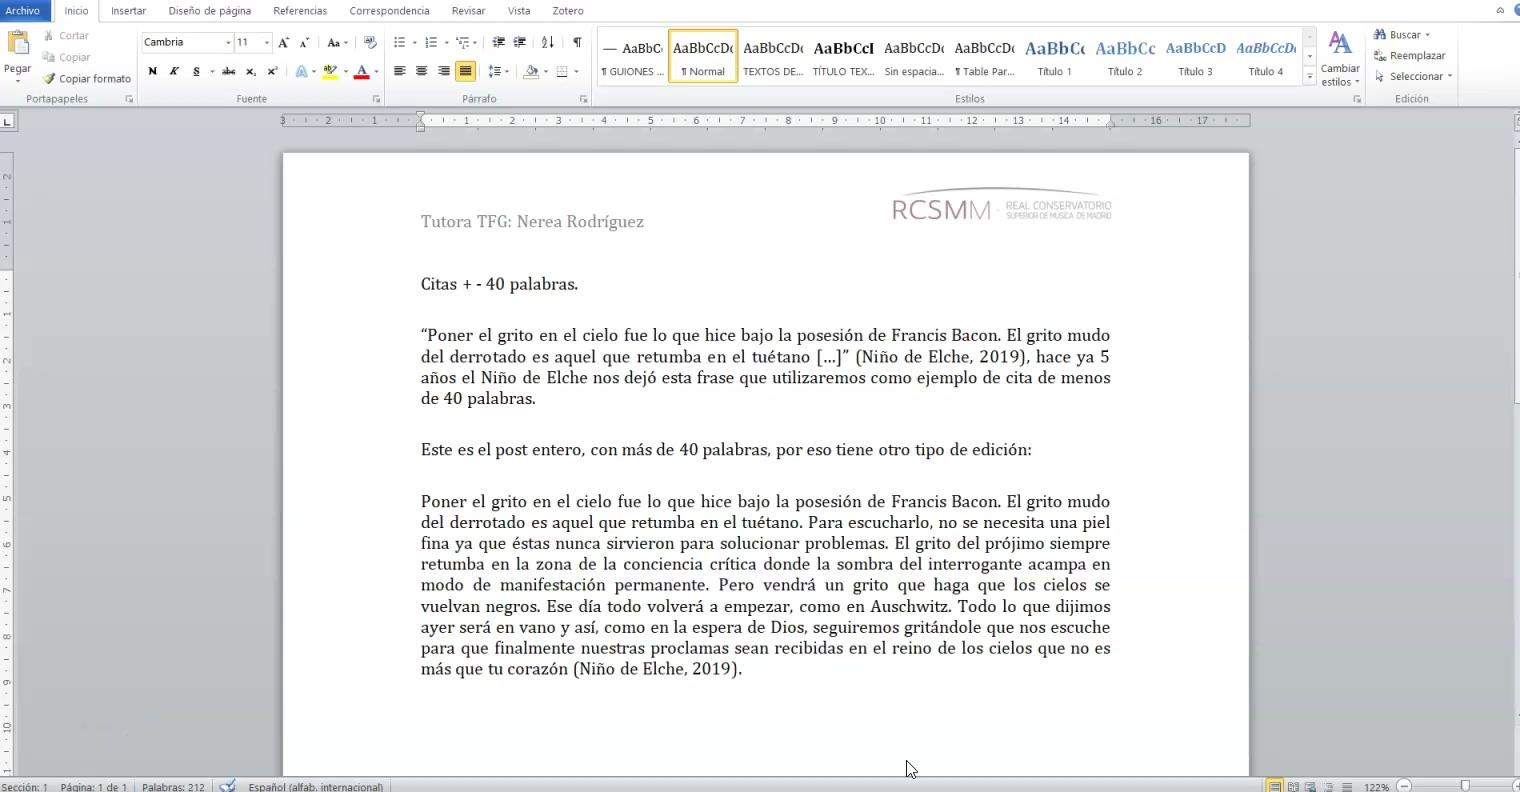Select the Copiar formato format painter
Screen dimensions: 1520x792
[x=86, y=79]
